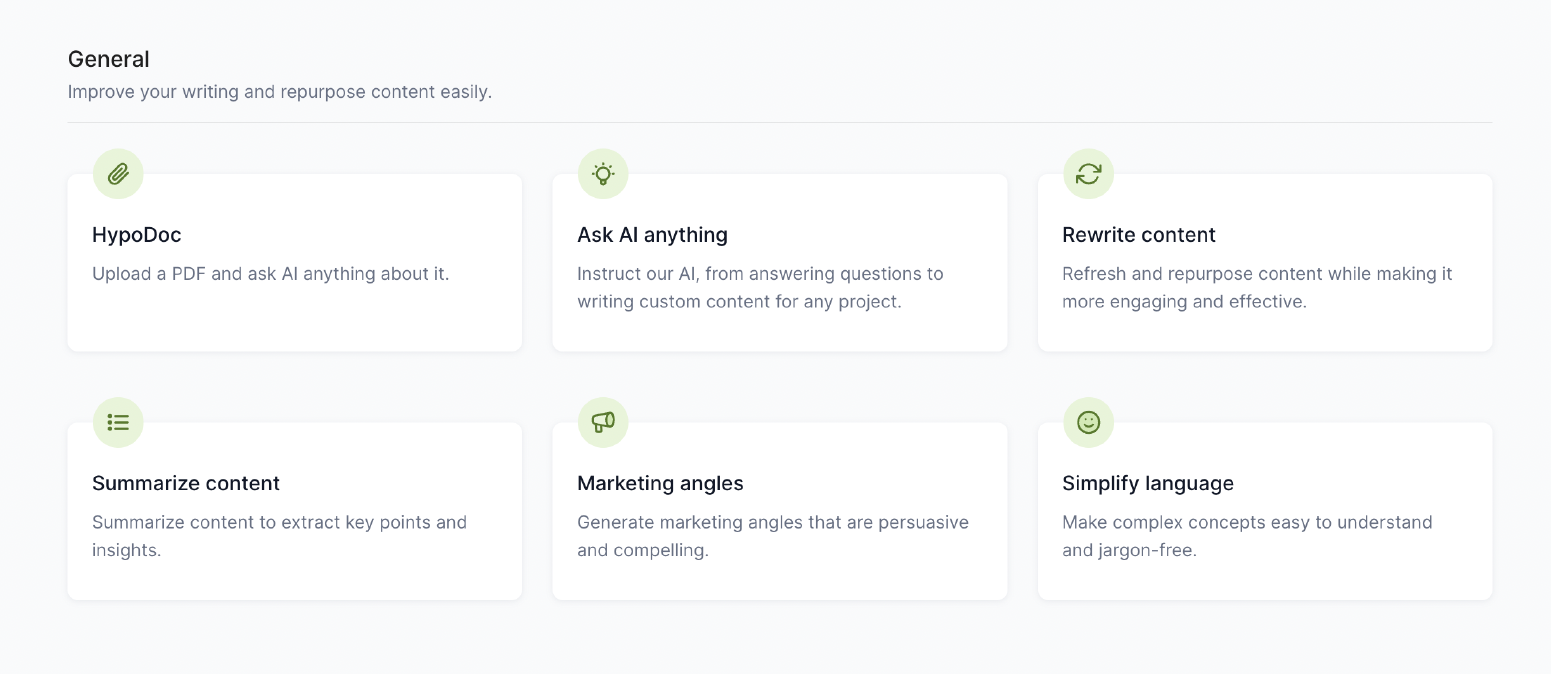Click the 'Generate marketing angles' description text

tap(772, 535)
